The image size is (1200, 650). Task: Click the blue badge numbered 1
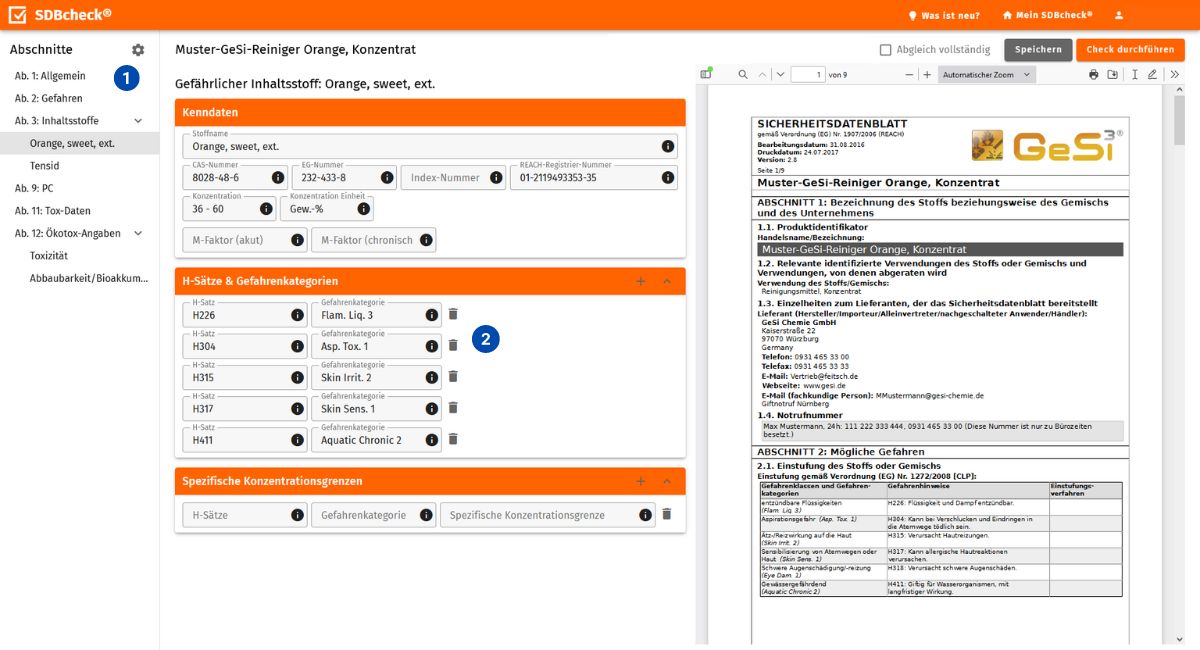click(x=127, y=75)
